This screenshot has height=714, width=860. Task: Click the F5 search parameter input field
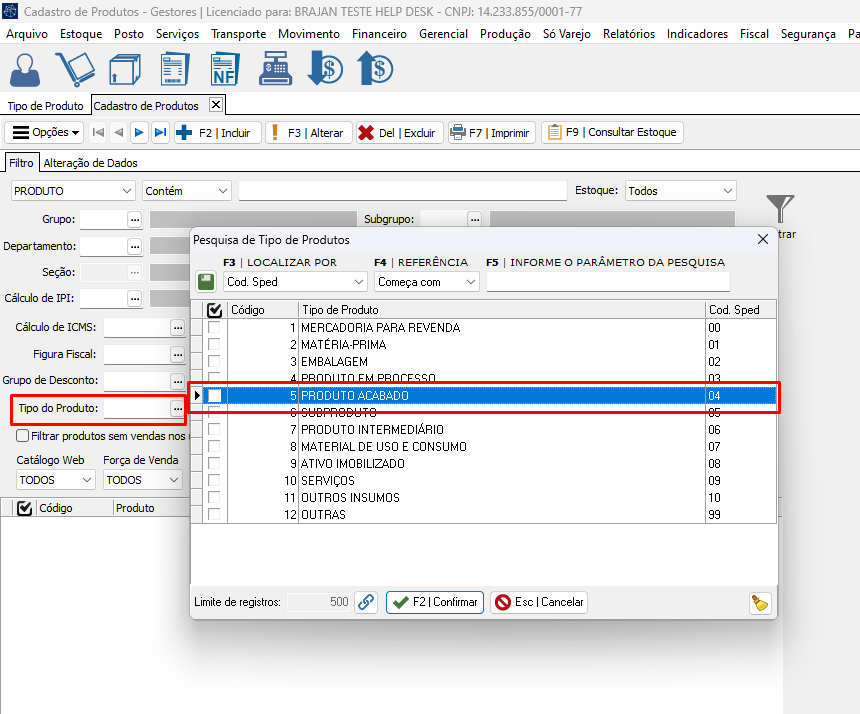608,282
